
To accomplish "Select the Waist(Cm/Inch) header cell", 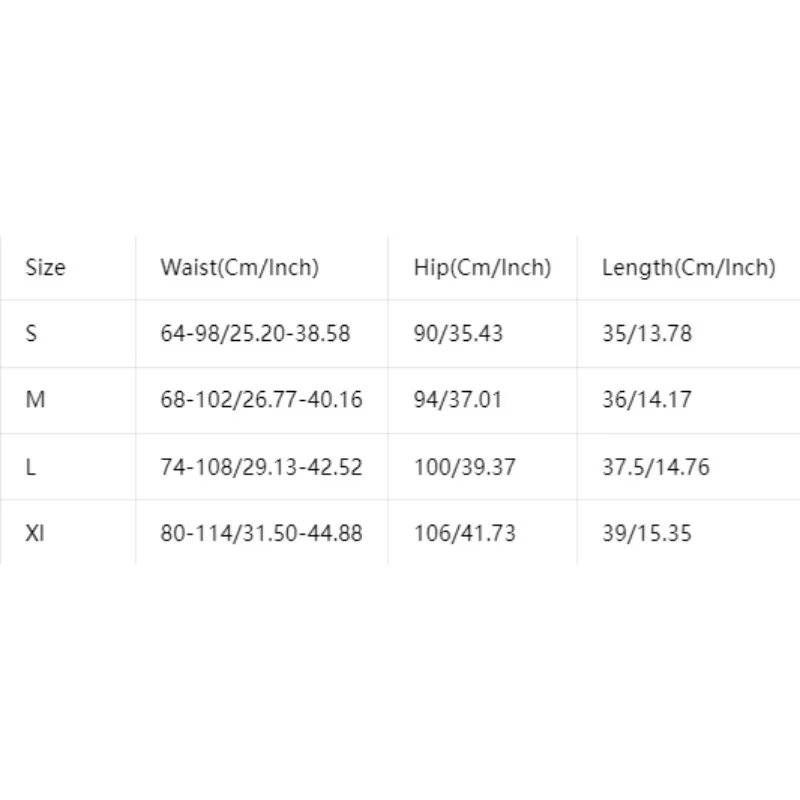I will click(240, 267).
